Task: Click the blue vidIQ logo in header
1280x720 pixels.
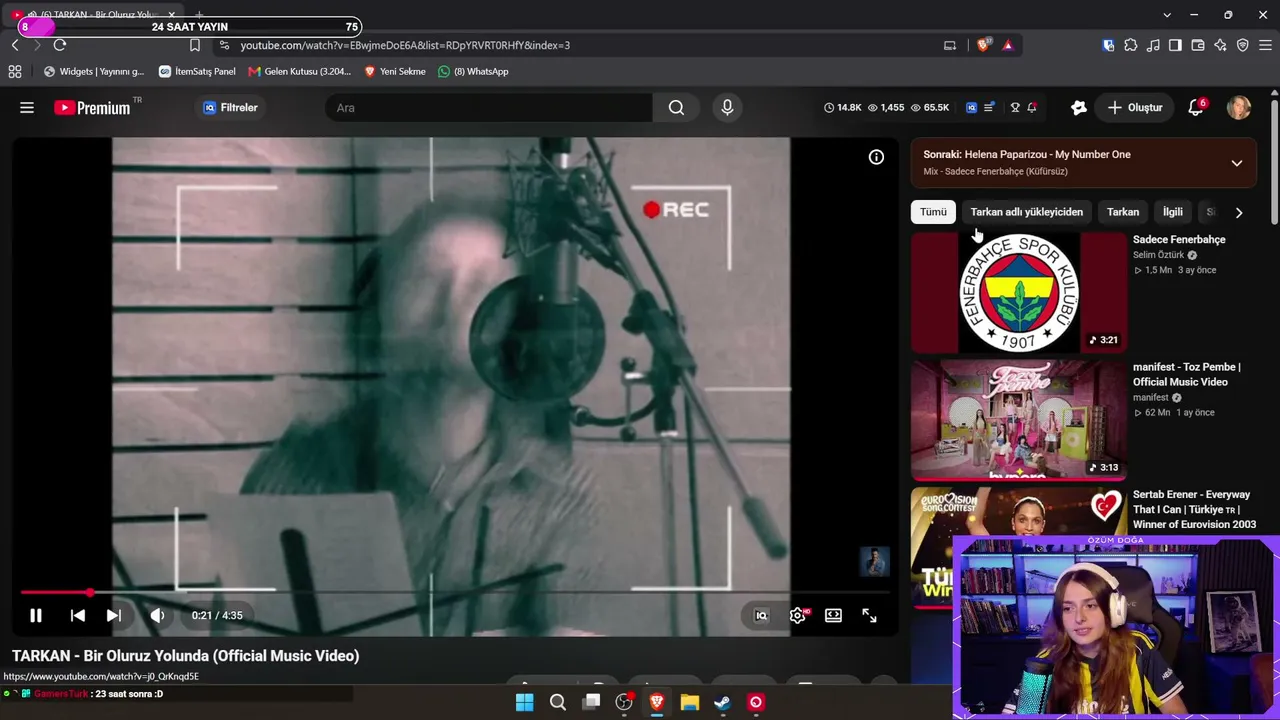Action: coord(971,108)
